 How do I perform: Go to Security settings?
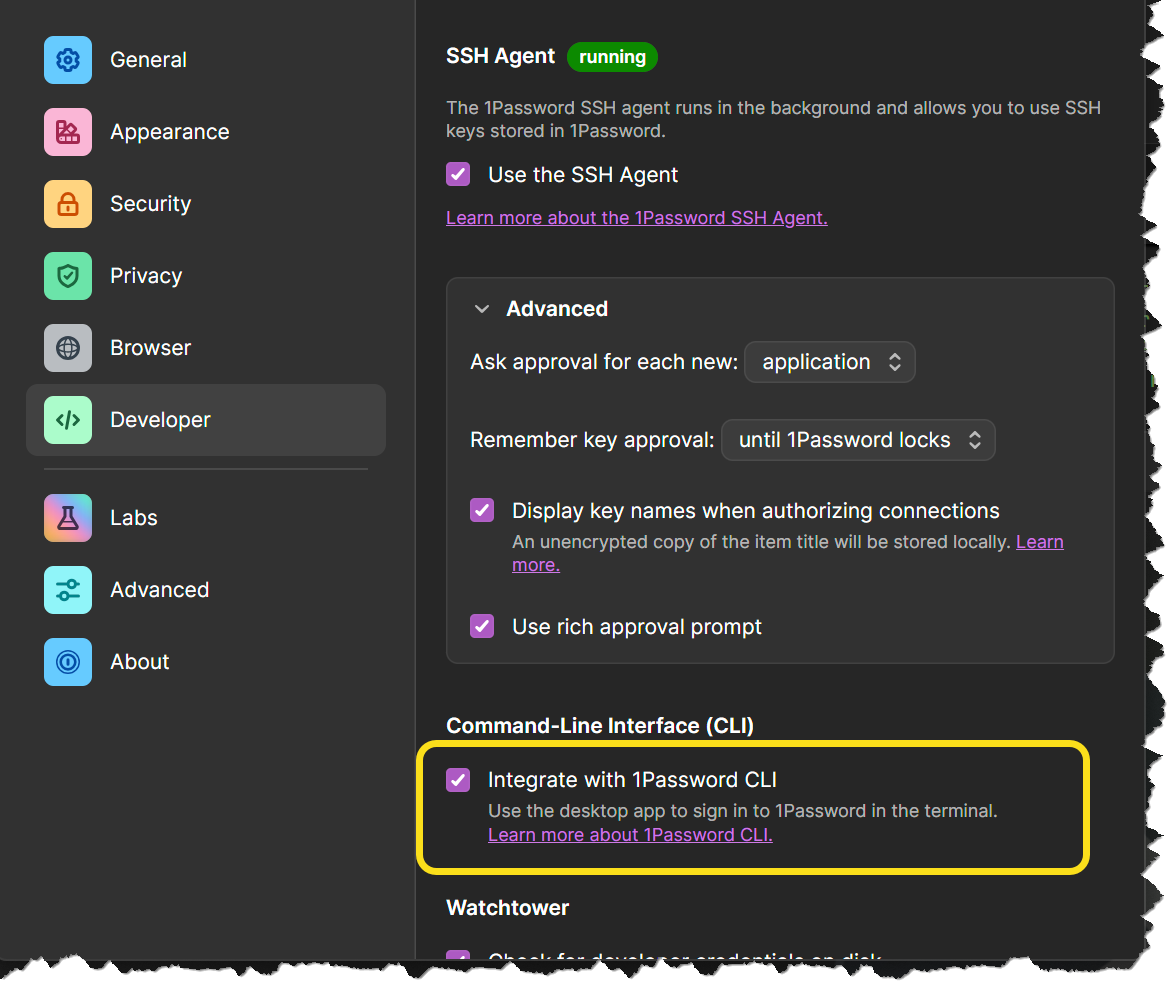point(205,204)
